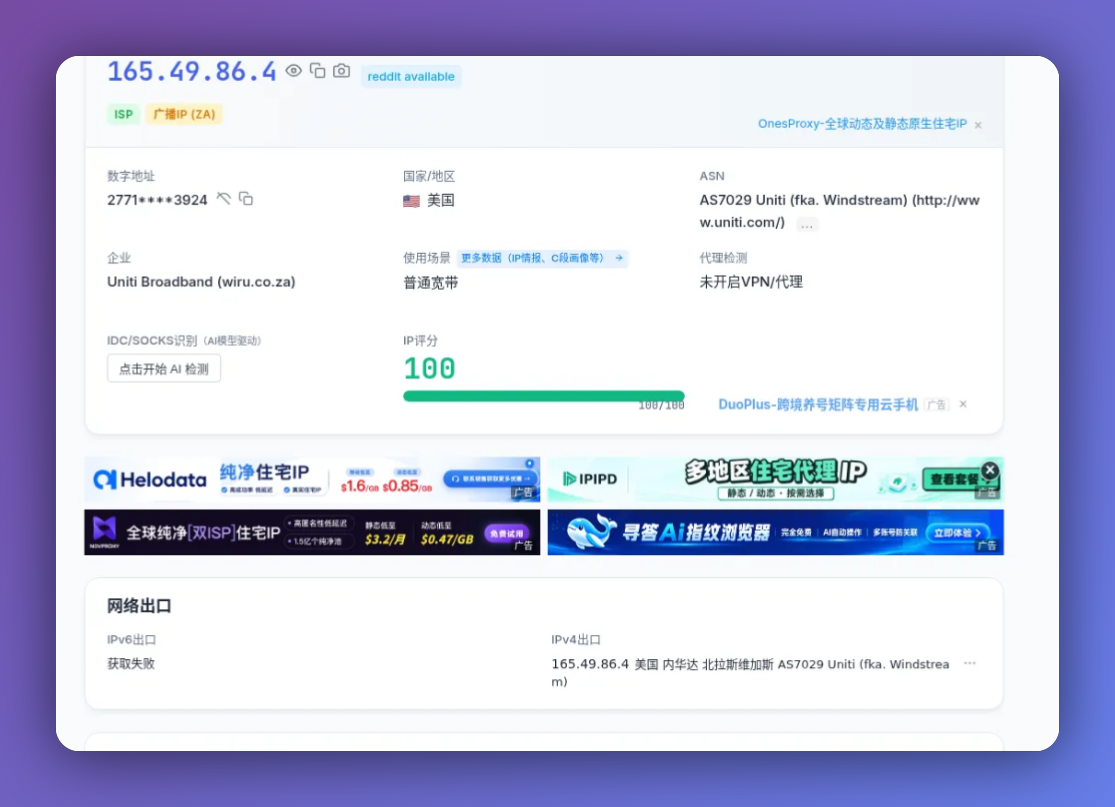Image resolution: width=1115 pixels, height=807 pixels.
Task: Click the 未开启VPN/代理 proxy detection value
Action: coord(751,282)
